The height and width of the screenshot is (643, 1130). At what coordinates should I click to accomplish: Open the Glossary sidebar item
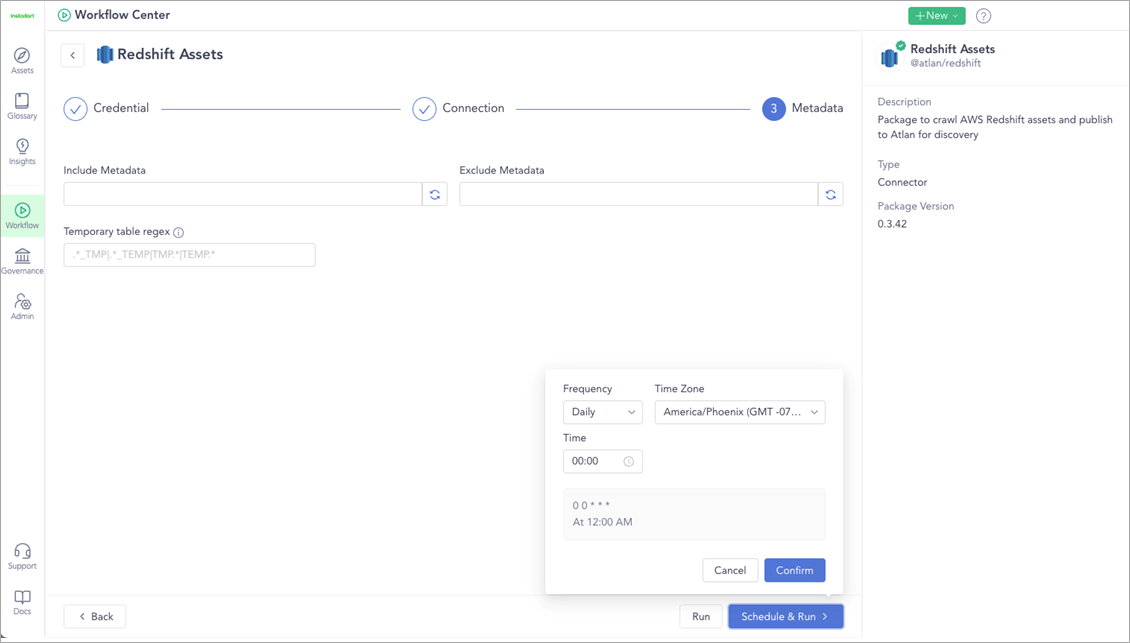[22, 106]
